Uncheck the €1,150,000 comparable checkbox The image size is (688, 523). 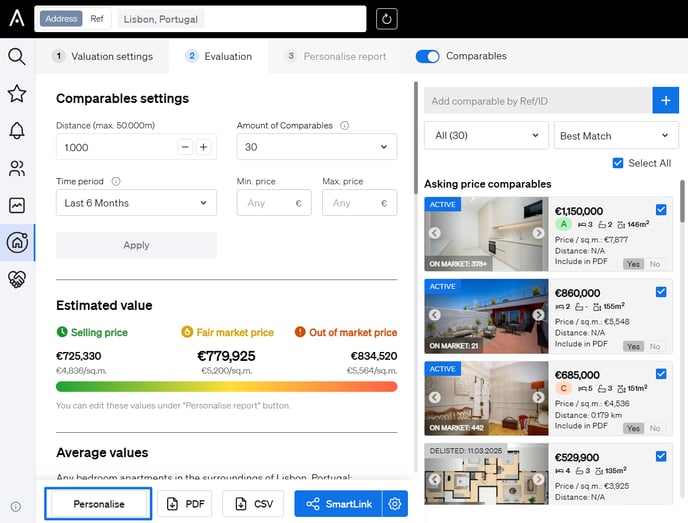pos(661,210)
